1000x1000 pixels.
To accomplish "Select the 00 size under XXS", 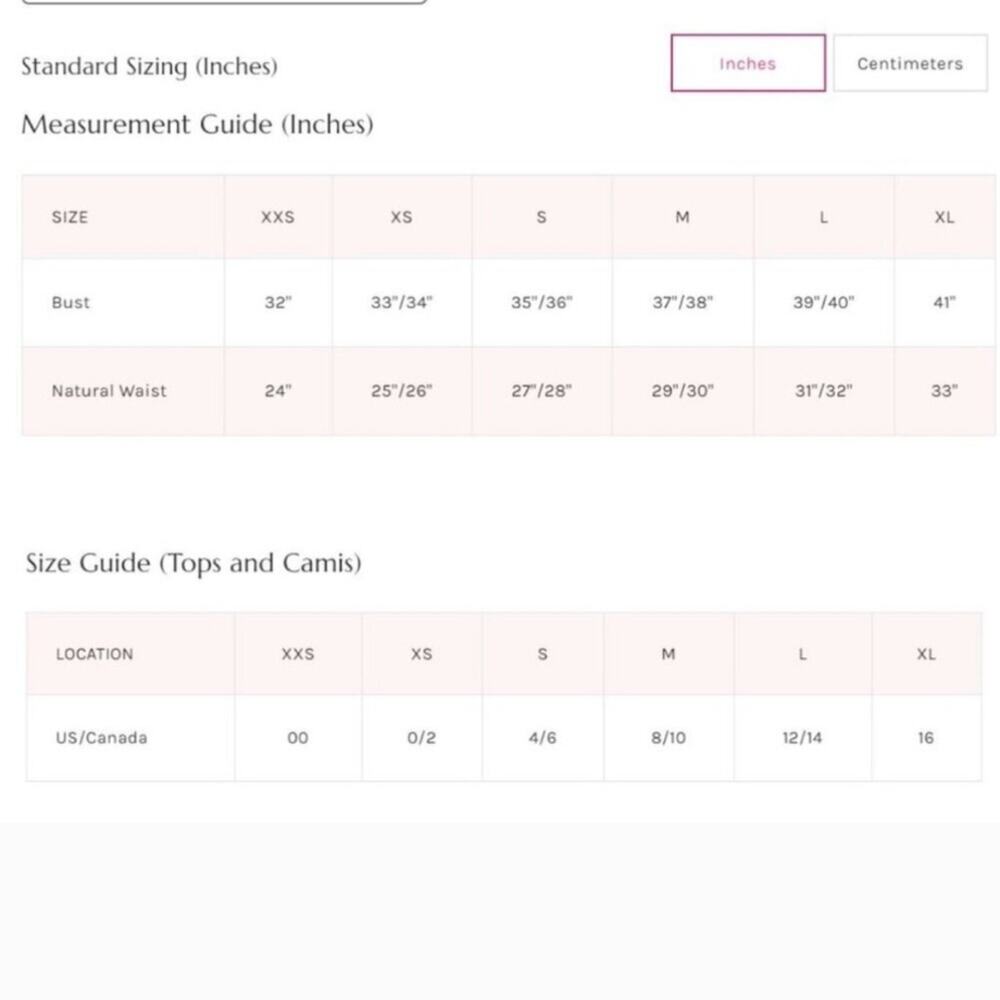I will click(297, 737).
